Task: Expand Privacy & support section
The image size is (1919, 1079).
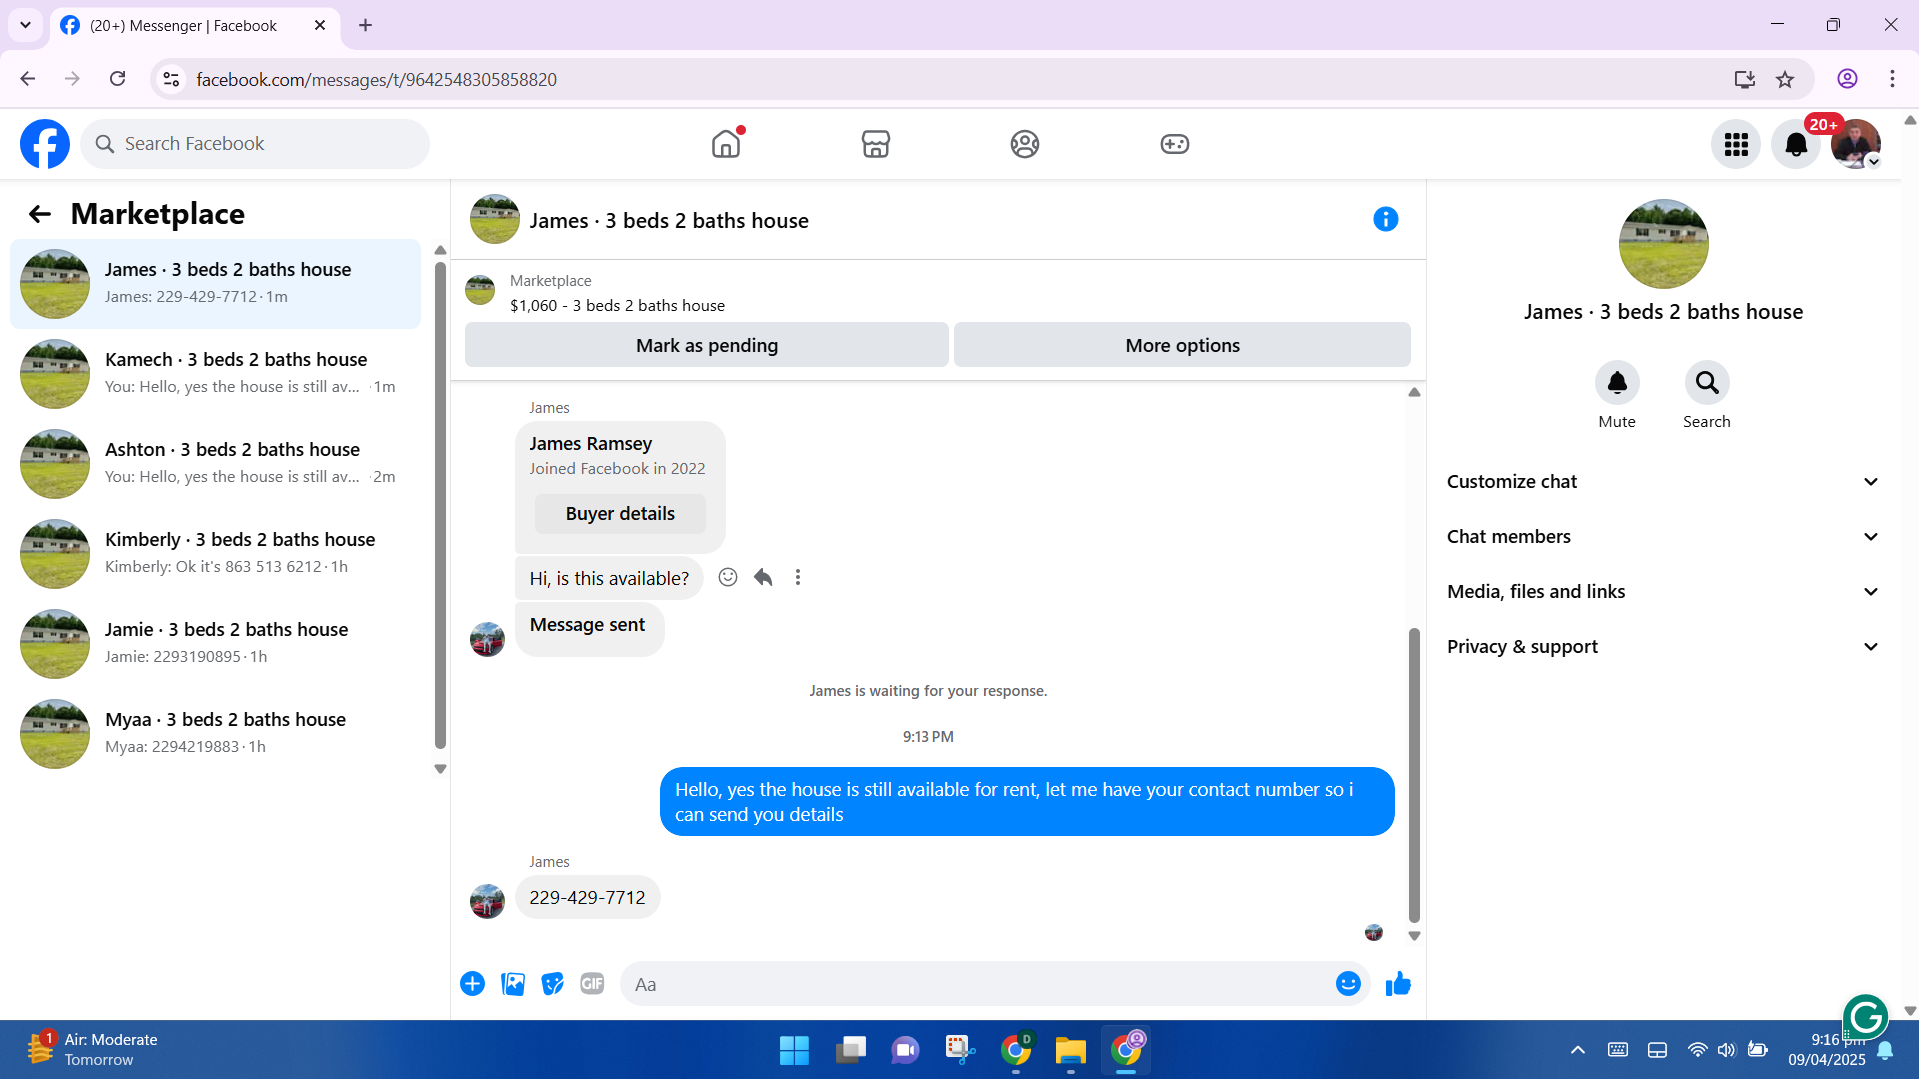Action: pos(1663,647)
